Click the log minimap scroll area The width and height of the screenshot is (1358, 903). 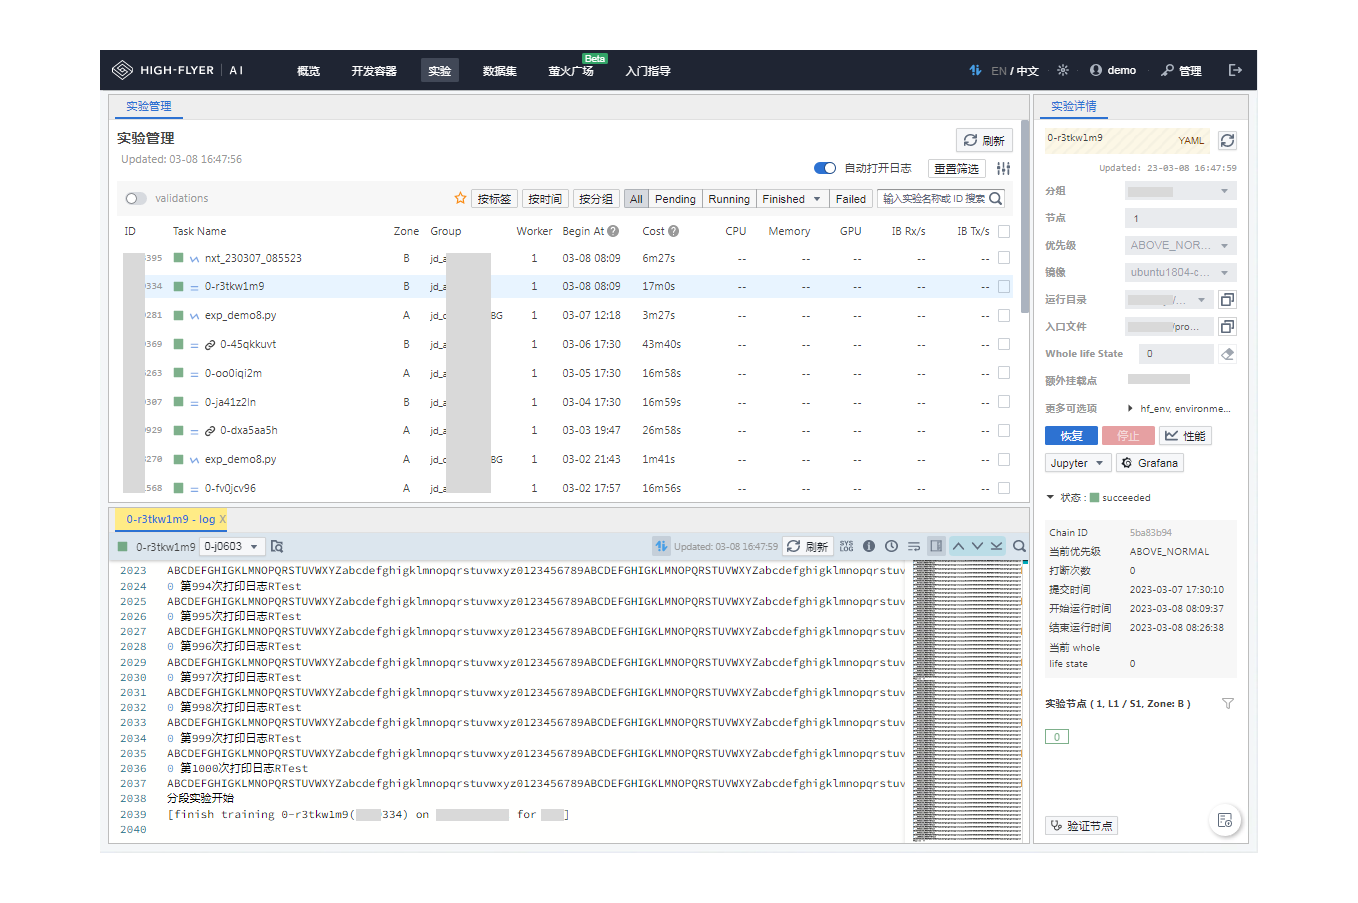tap(966, 700)
